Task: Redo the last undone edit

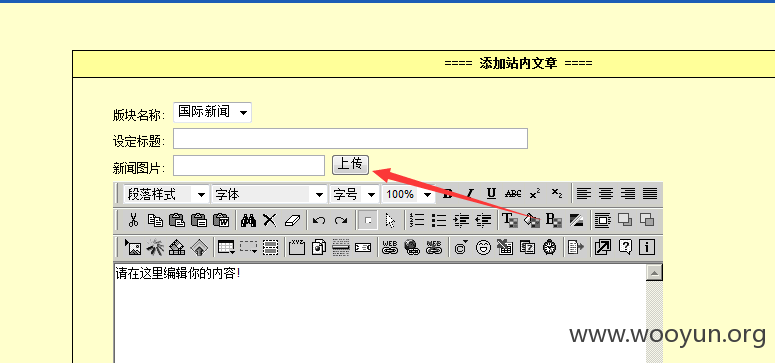Action: click(341, 221)
